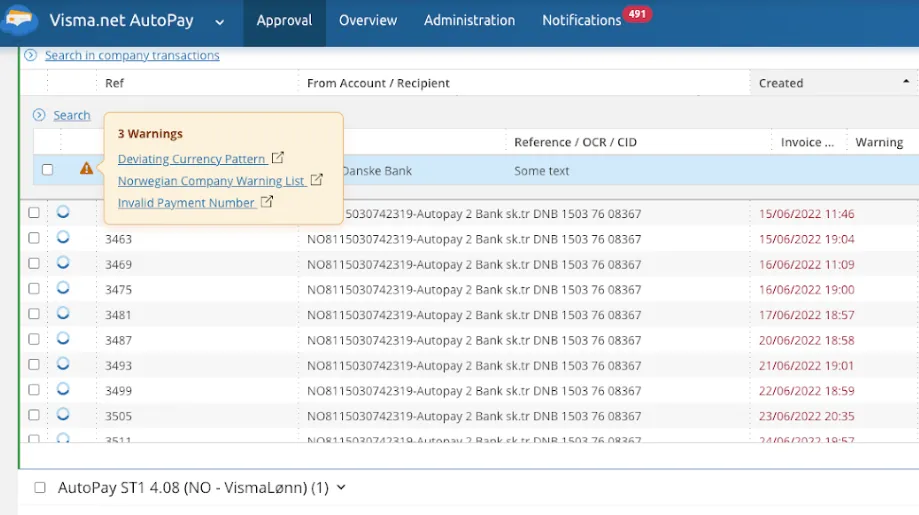Click Ref number 3463
Image resolution: width=919 pixels, height=515 pixels.
click(x=118, y=239)
